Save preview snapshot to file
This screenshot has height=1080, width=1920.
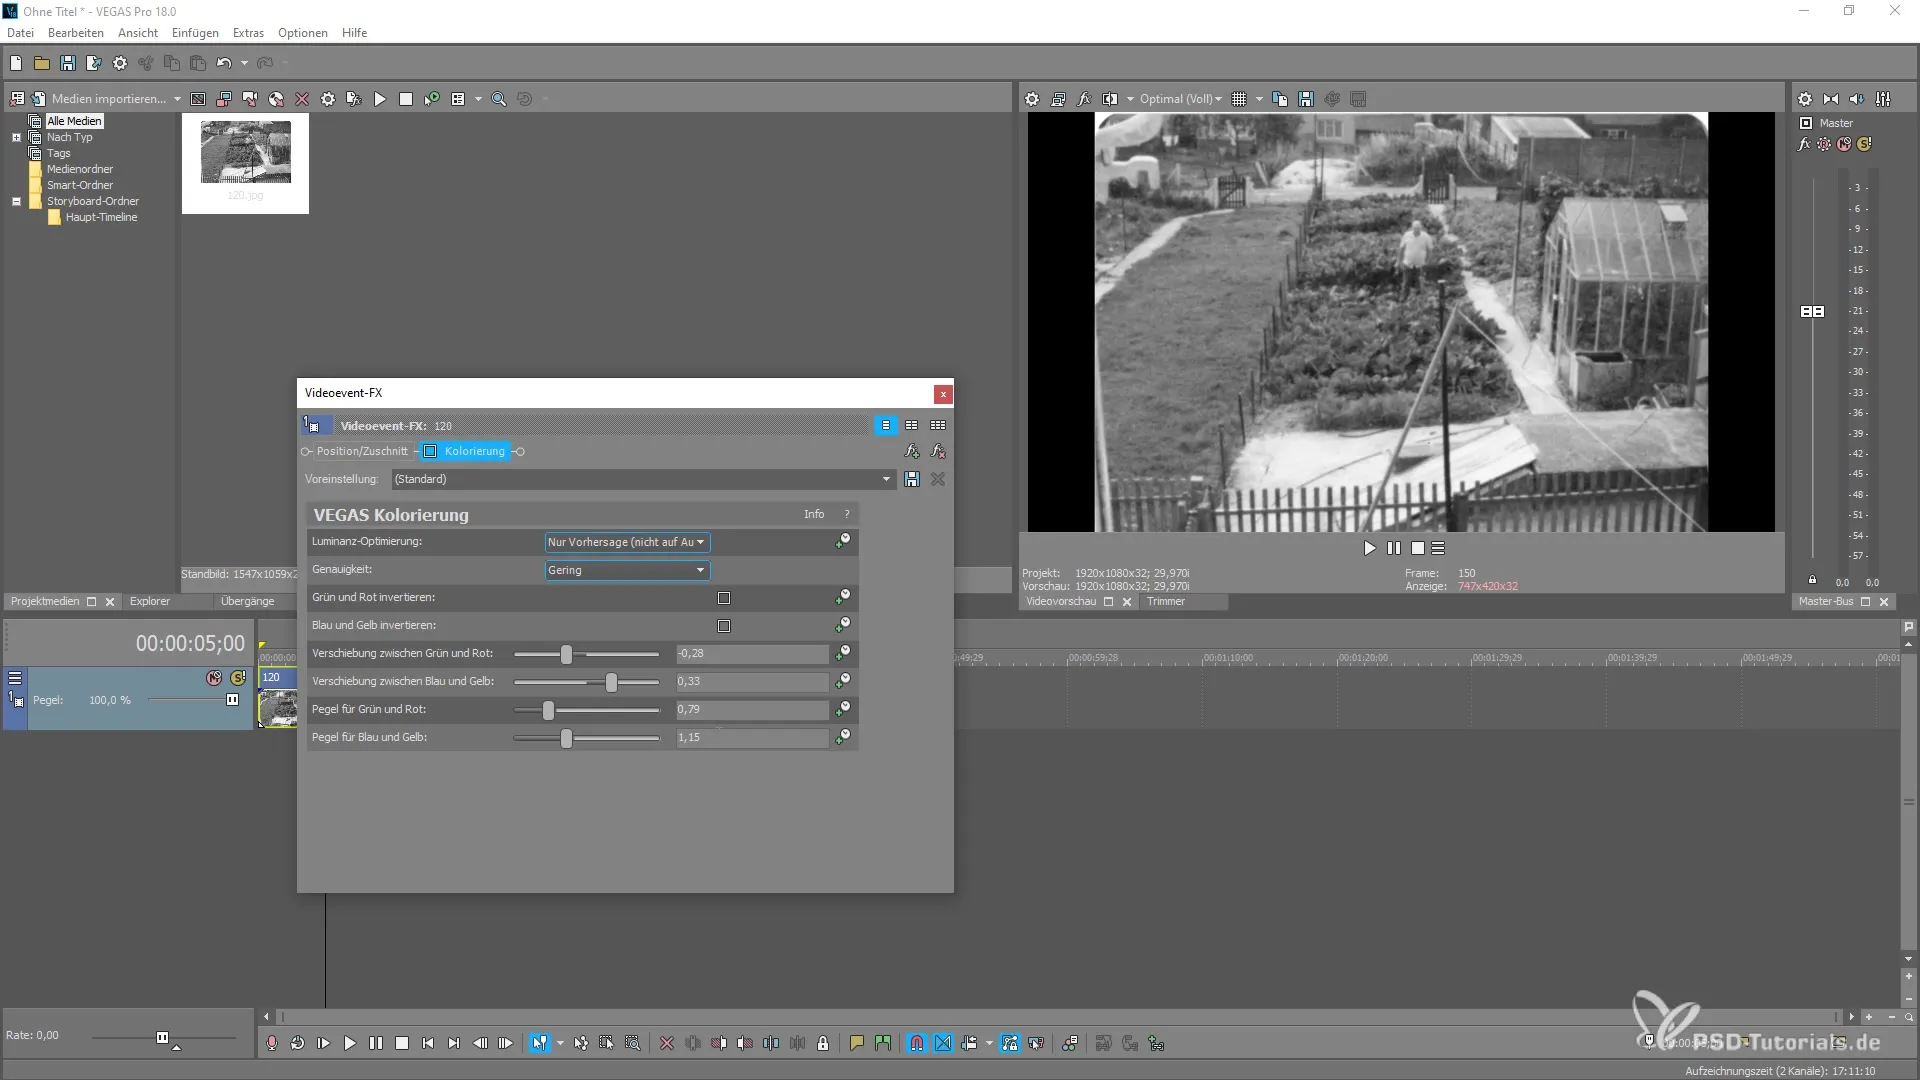click(1306, 99)
